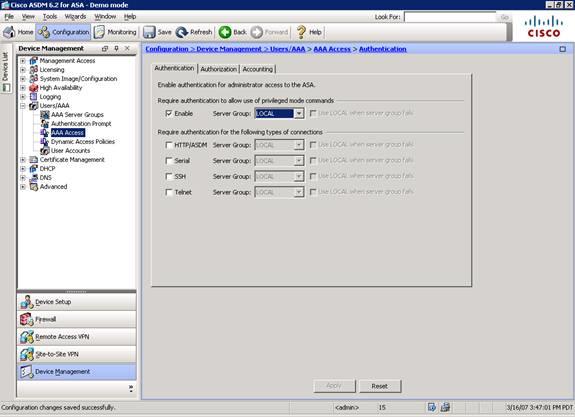
Task: Click the status bar save icon
Action: pyautogui.click(x=432, y=407)
